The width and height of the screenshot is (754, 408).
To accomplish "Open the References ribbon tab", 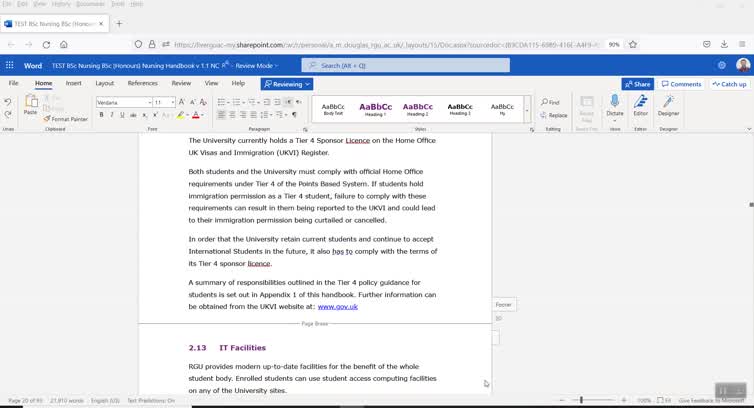I will coord(142,84).
